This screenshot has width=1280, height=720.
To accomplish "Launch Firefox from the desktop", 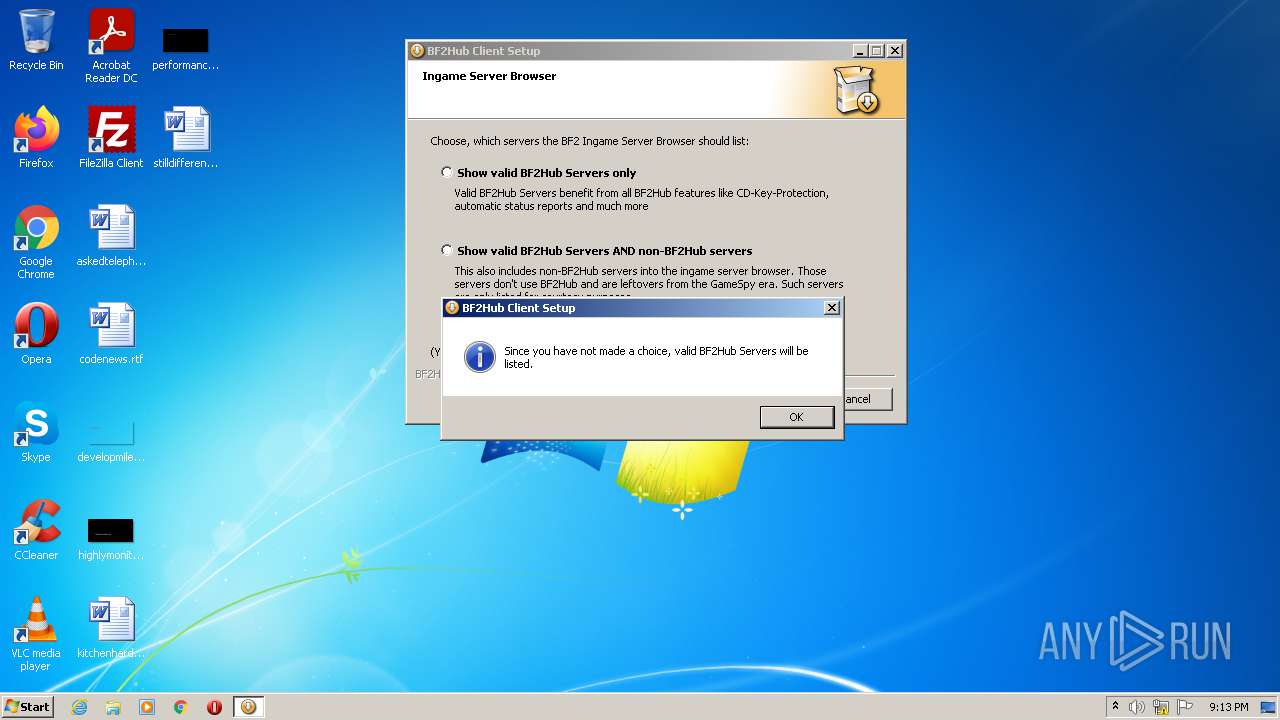I will pyautogui.click(x=36, y=138).
